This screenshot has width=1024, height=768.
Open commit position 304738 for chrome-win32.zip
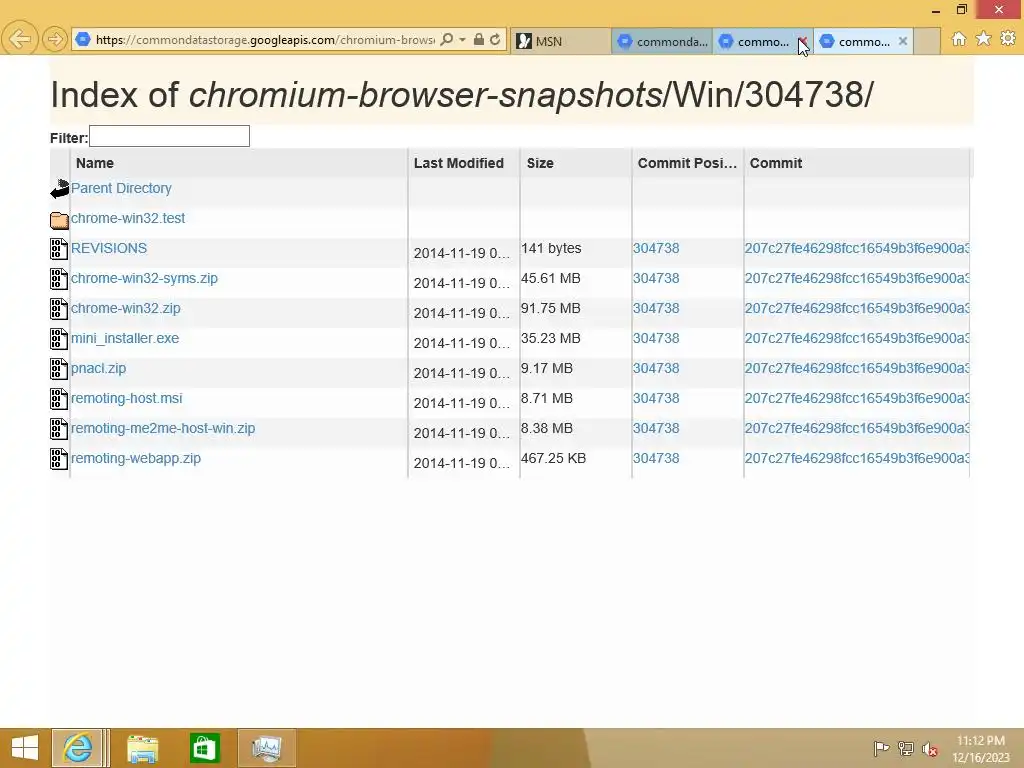(656, 308)
